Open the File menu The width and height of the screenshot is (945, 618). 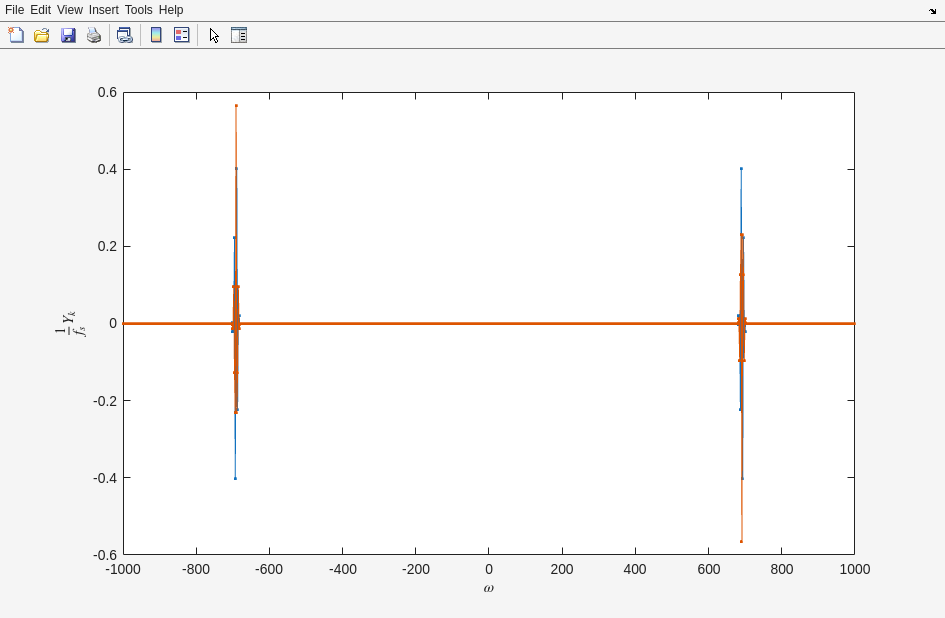pos(14,10)
